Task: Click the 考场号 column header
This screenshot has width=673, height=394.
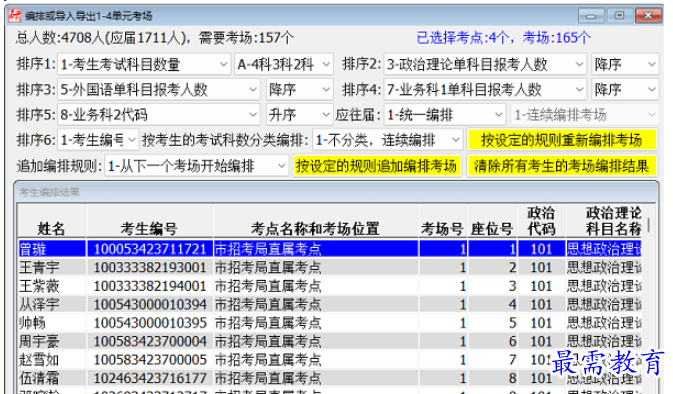Action: coord(443,221)
